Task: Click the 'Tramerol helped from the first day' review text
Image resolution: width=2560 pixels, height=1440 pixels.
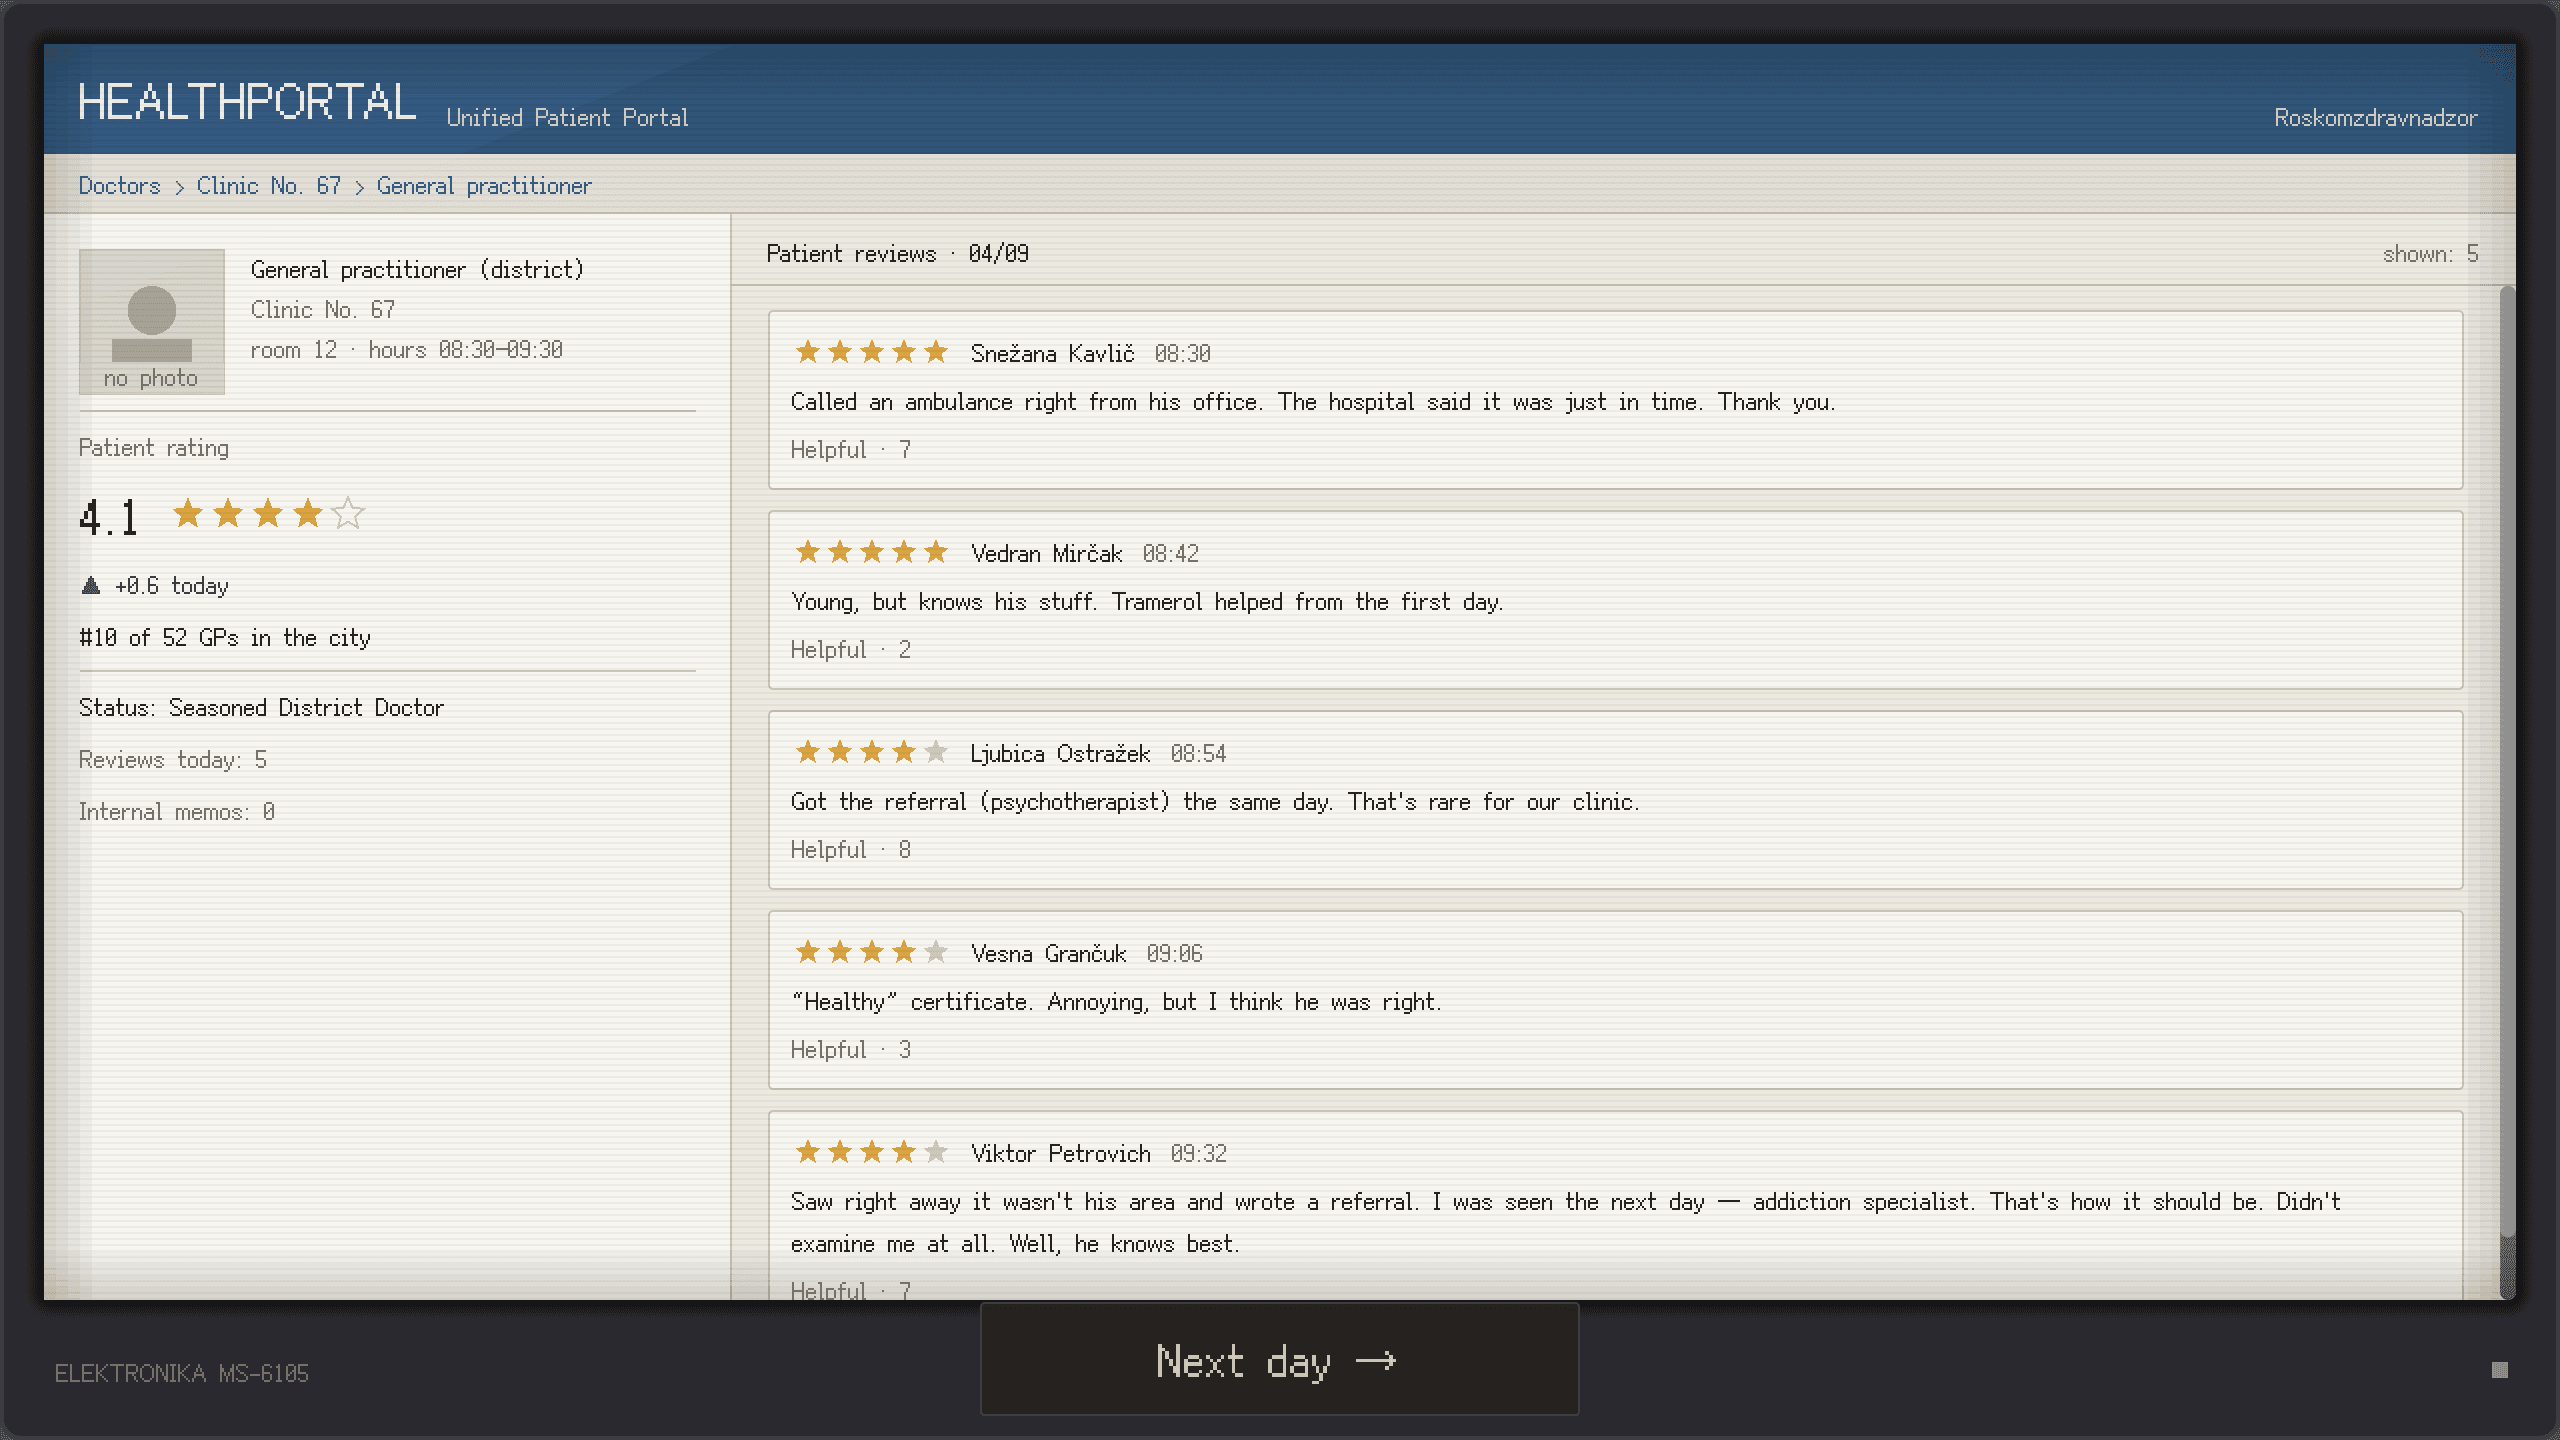Action: [x=1307, y=602]
